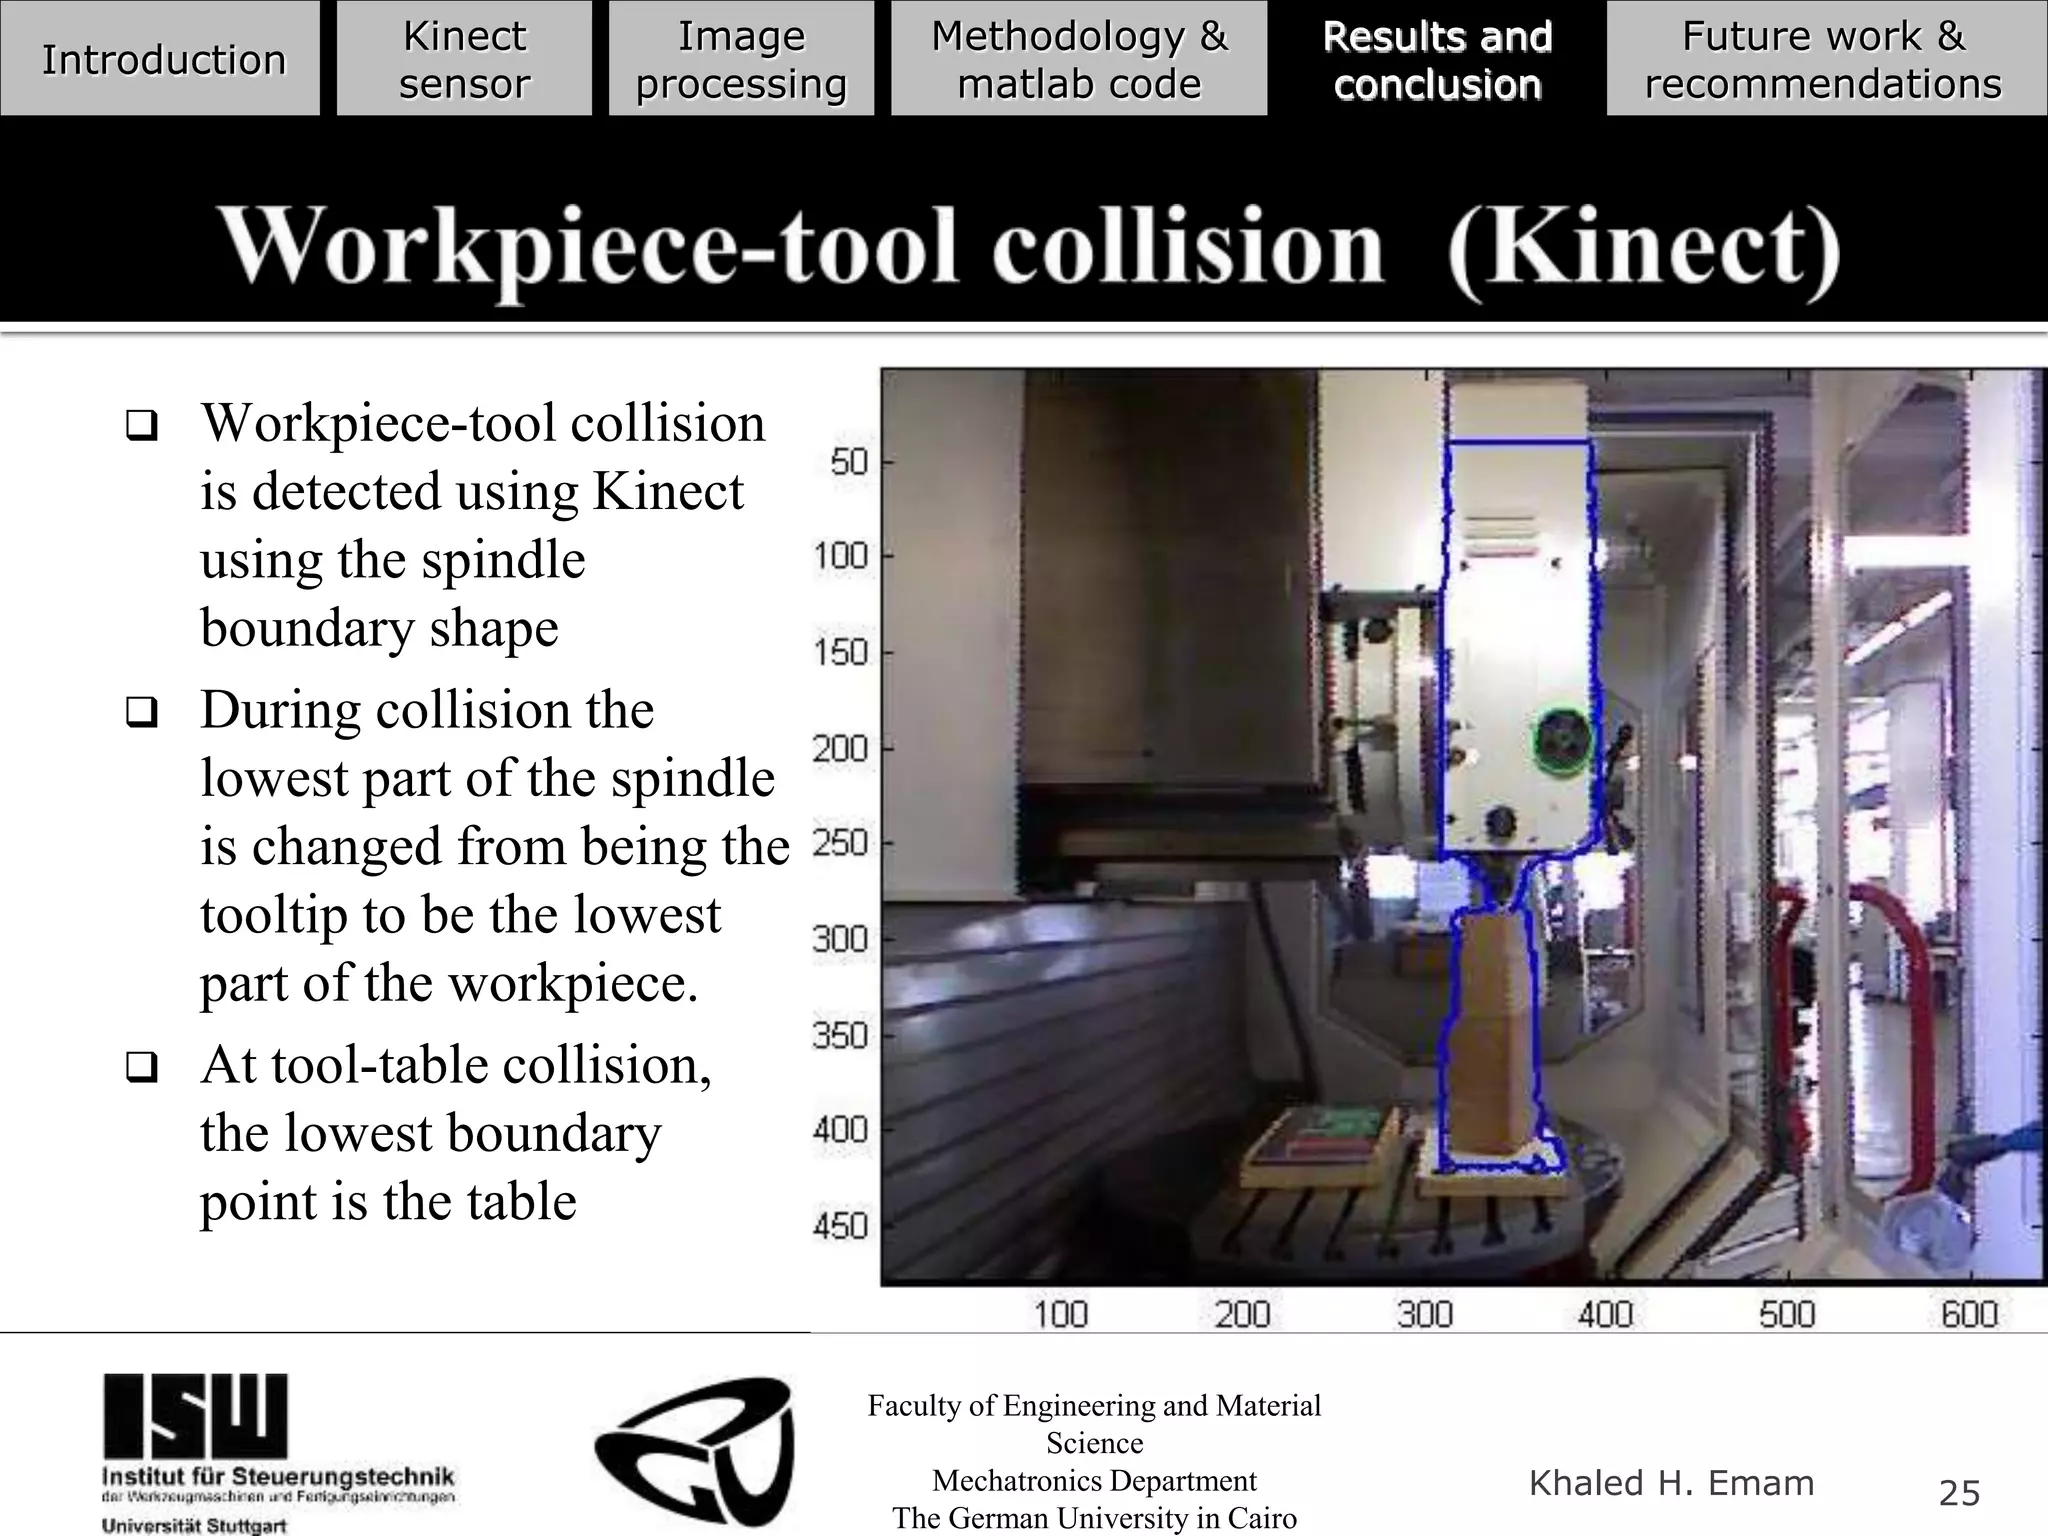Click the slide number 25
Viewport: 2048px width, 1536px height.
(1959, 1493)
